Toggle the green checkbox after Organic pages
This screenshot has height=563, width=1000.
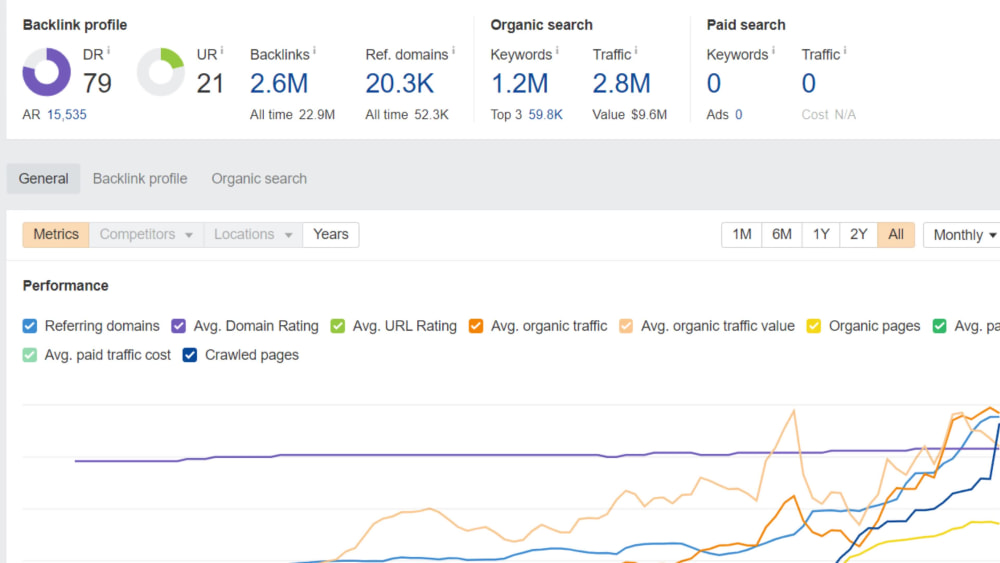pyautogui.click(x=939, y=326)
